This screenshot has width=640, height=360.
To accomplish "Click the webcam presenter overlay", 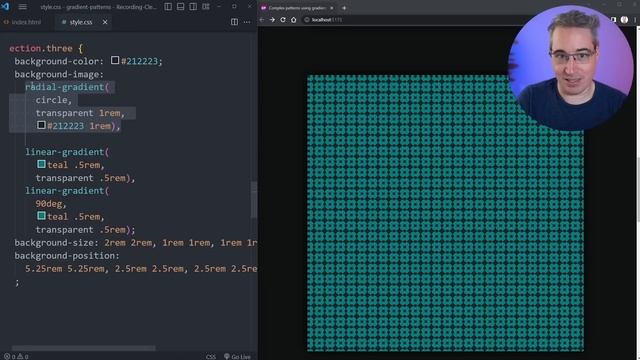I will pos(570,67).
